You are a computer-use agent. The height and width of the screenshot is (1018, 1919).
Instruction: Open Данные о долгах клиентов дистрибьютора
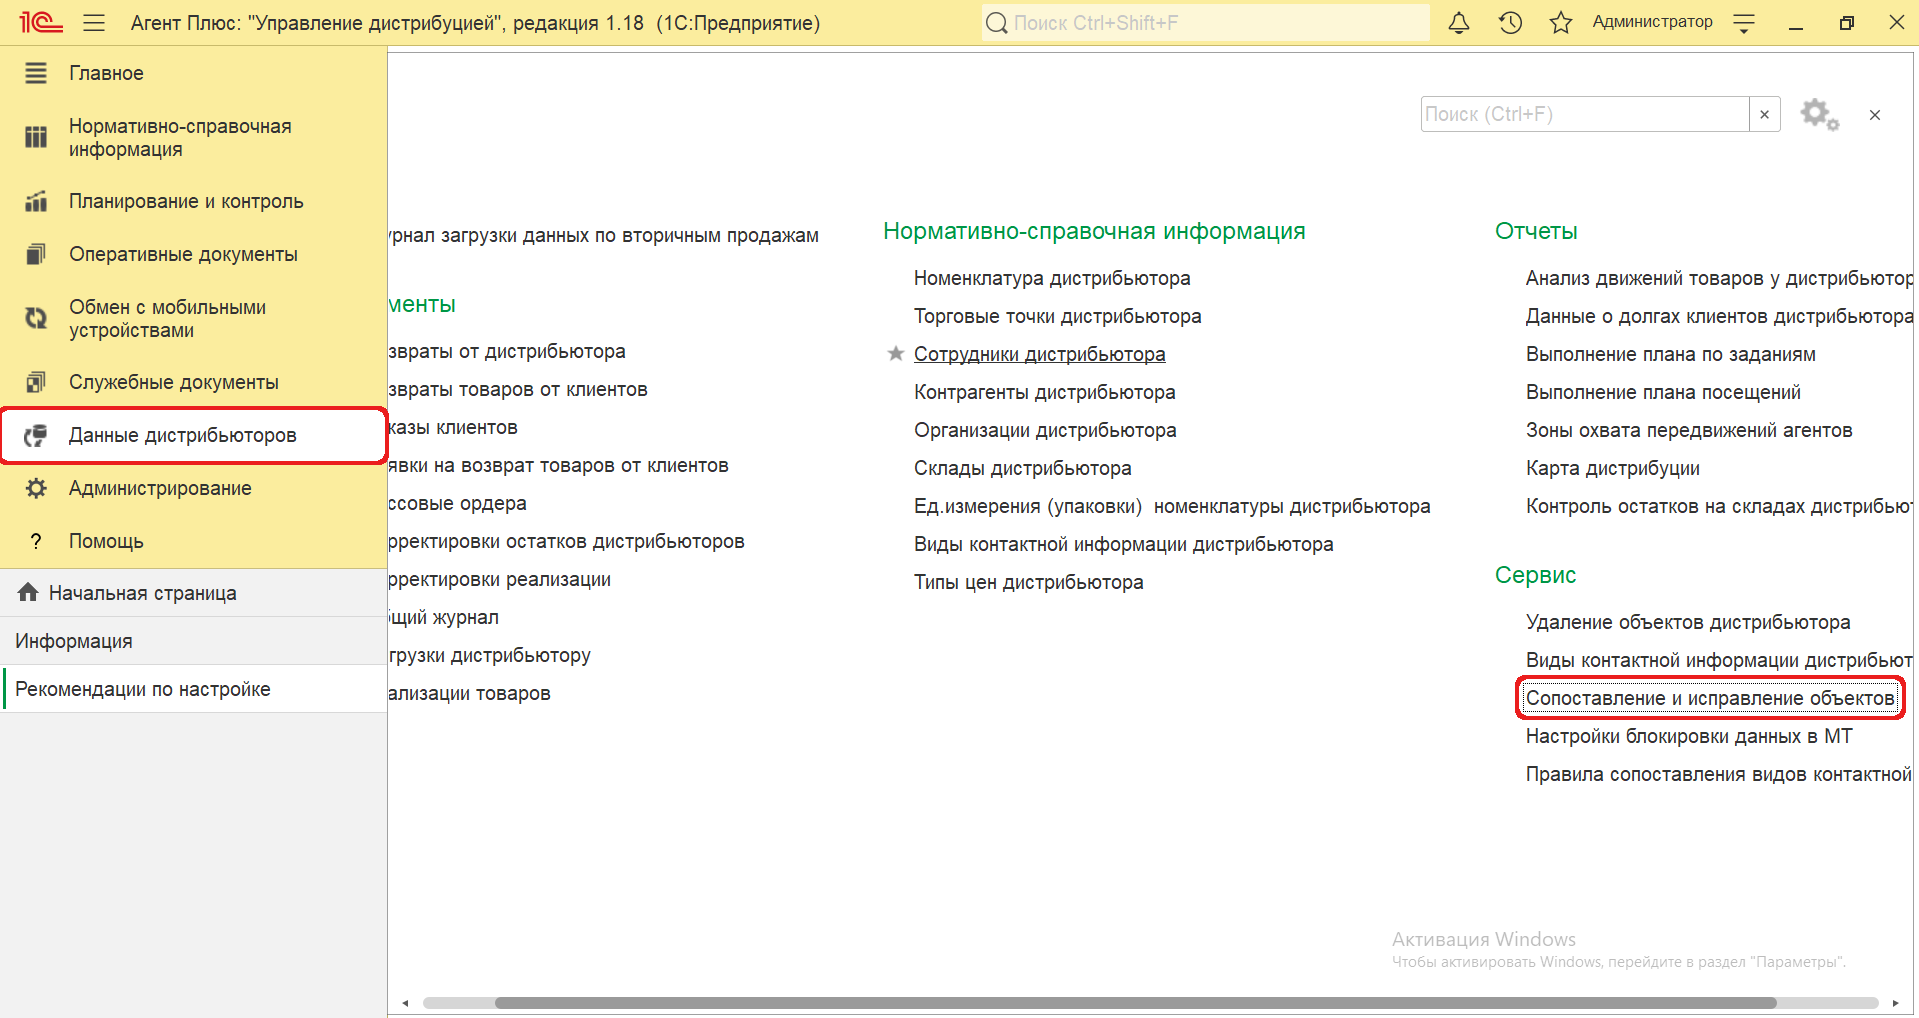click(x=1719, y=316)
